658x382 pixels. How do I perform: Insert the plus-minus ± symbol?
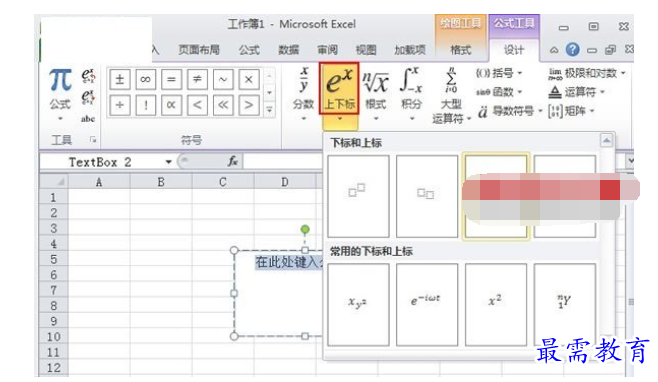[120, 79]
